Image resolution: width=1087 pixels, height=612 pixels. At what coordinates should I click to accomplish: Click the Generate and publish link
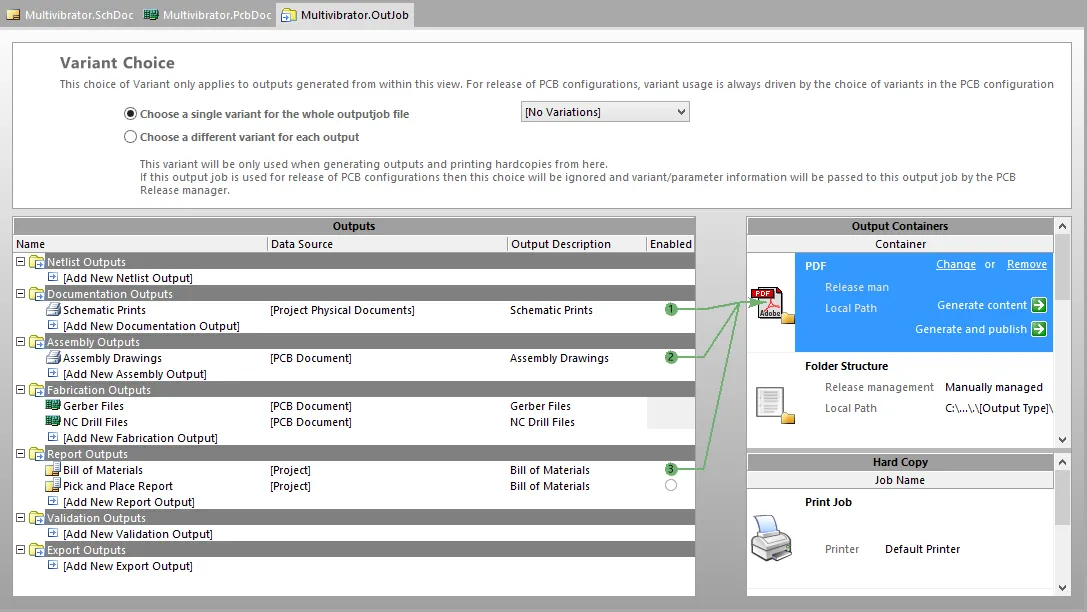(971, 329)
